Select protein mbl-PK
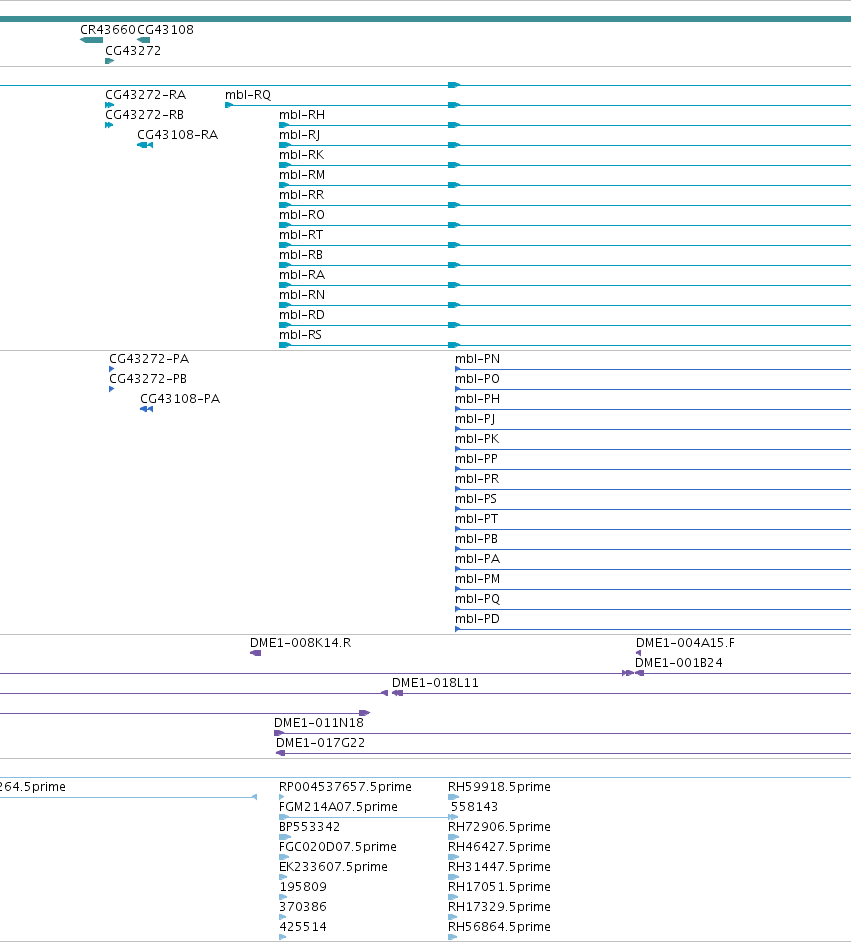This screenshot has width=851, height=942. click(x=477, y=439)
